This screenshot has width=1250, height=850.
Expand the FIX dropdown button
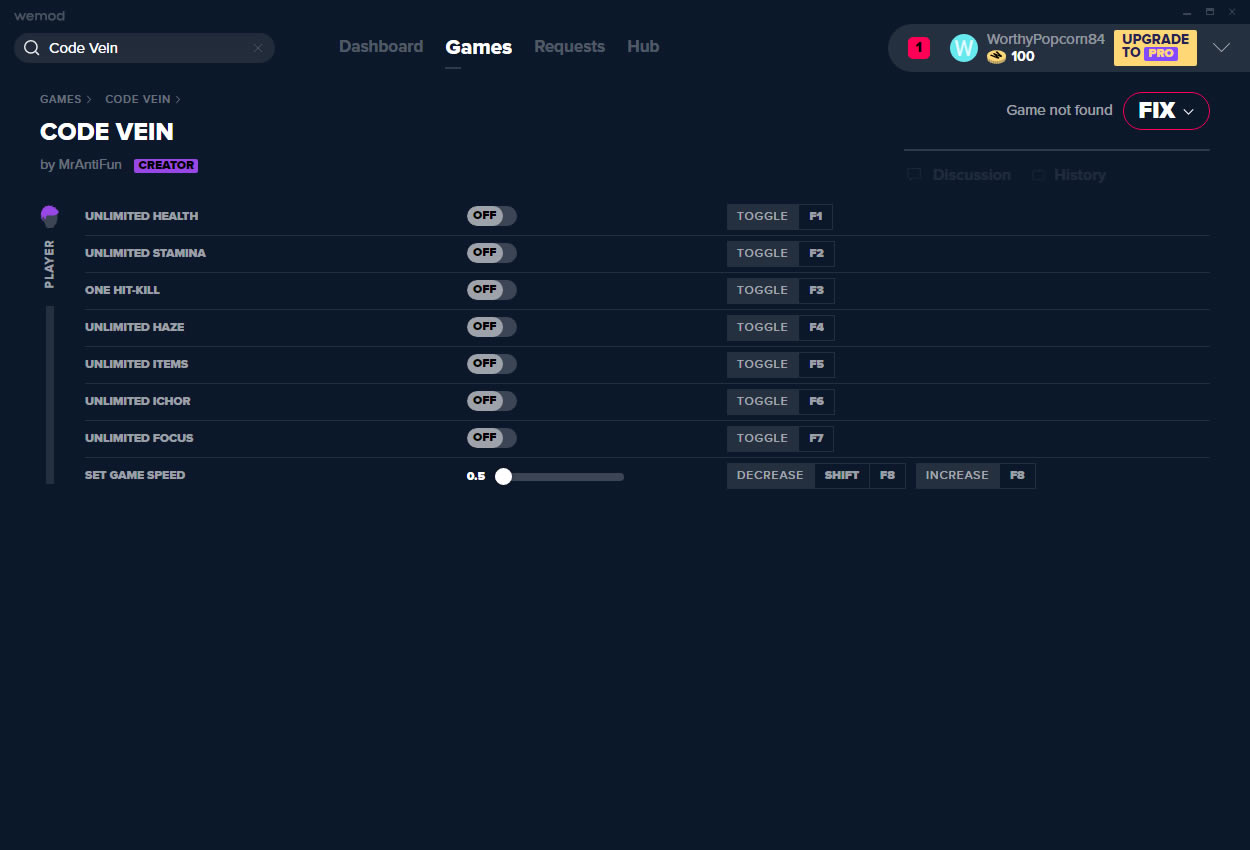coord(1166,111)
